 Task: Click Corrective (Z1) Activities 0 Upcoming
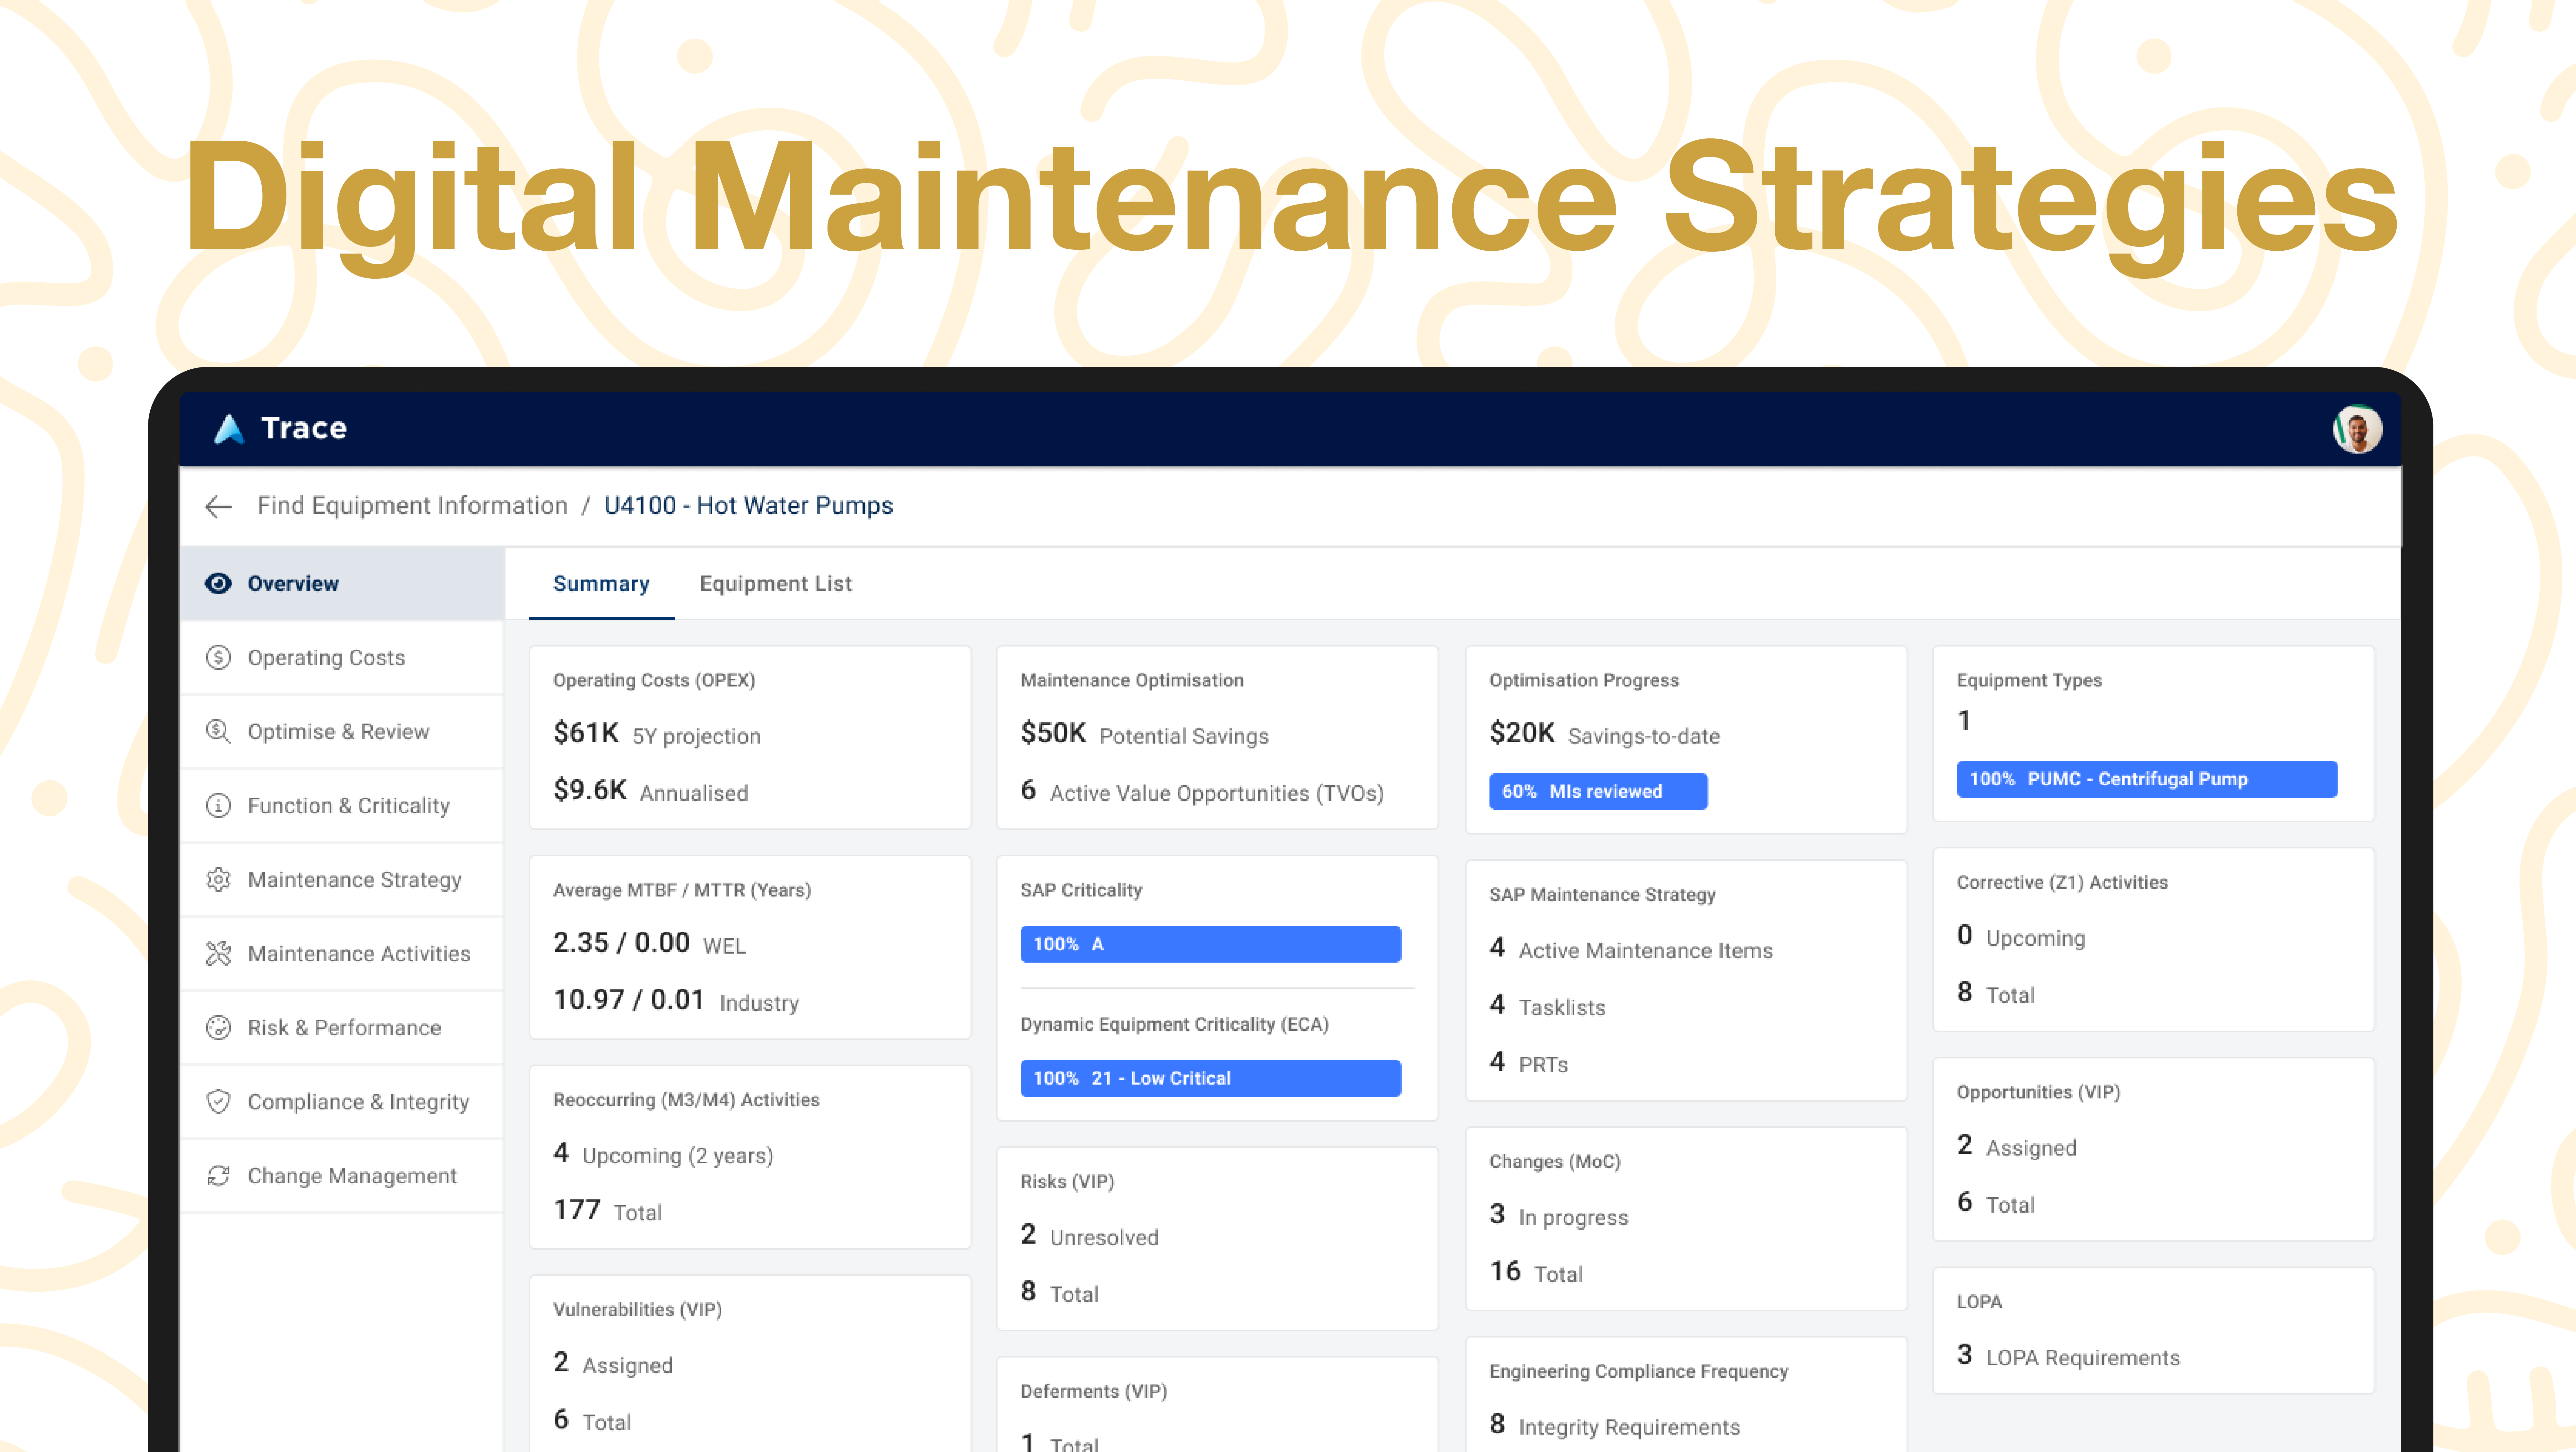pyautogui.click(x=2021, y=937)
